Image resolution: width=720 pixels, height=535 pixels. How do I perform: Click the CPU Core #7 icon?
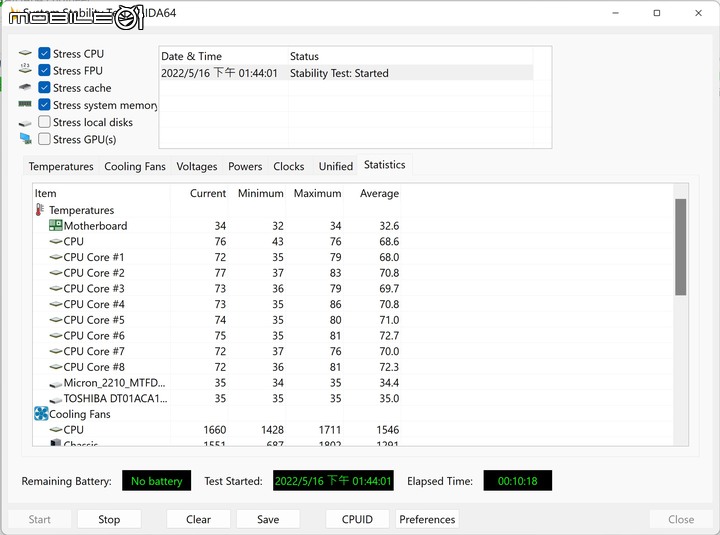(x=56, y=351)
